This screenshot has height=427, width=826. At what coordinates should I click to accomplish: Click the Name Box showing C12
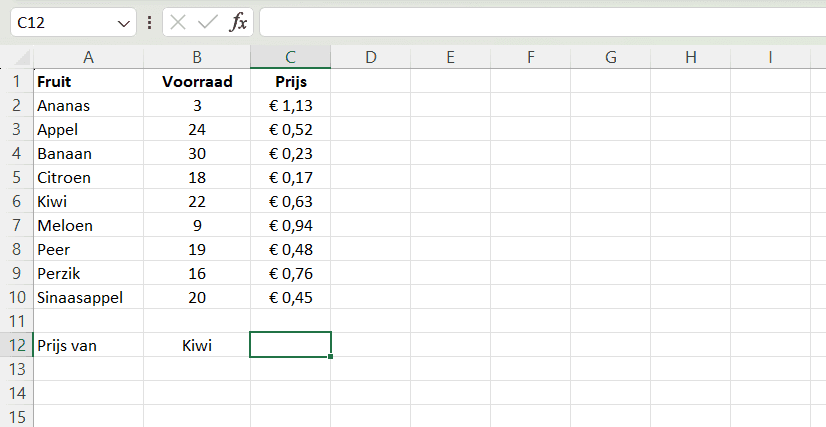coord(73,23)
